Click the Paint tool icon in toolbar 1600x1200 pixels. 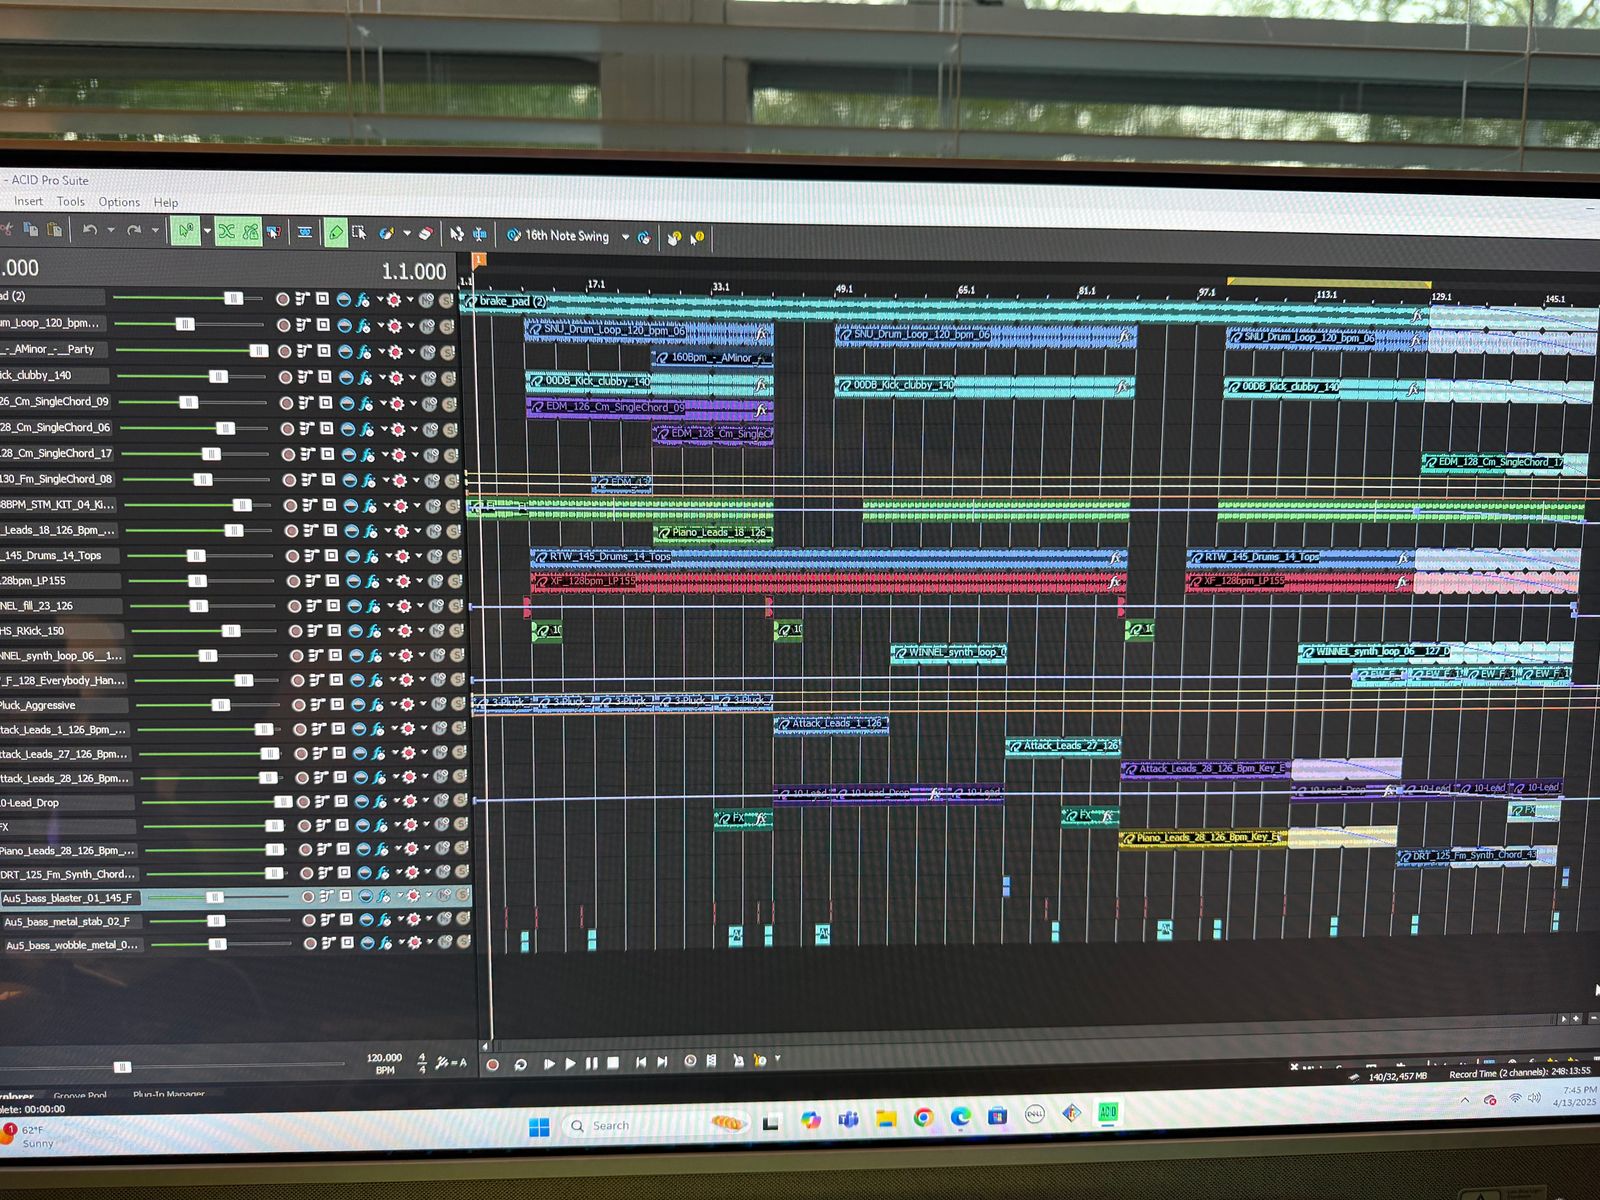pos(386,234)
